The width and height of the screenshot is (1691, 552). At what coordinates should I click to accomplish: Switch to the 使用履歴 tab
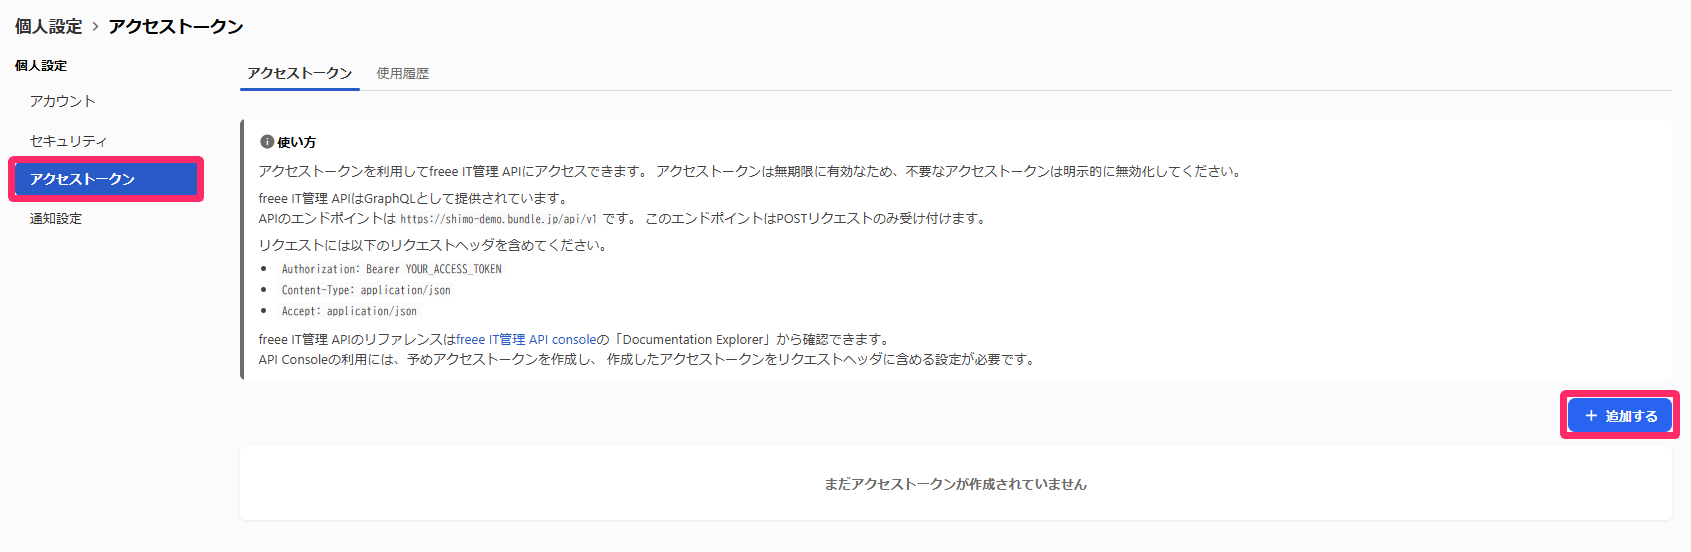pos(403,73)
